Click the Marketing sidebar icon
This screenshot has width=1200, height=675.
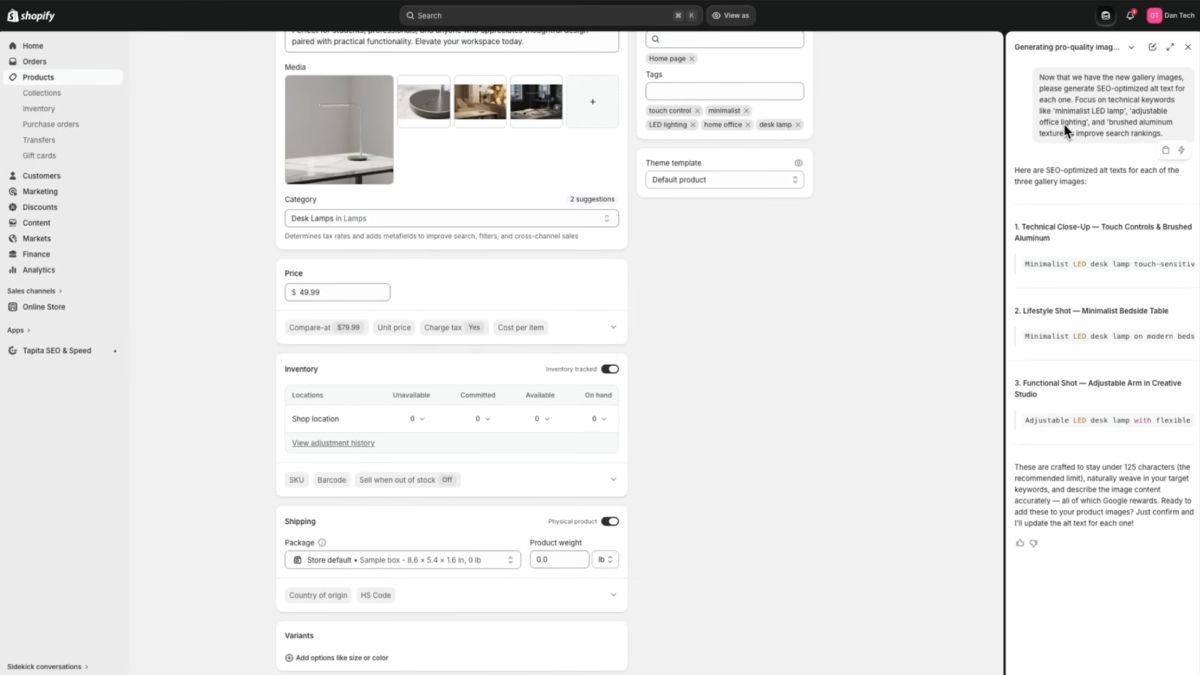click(x=13, y=191)
